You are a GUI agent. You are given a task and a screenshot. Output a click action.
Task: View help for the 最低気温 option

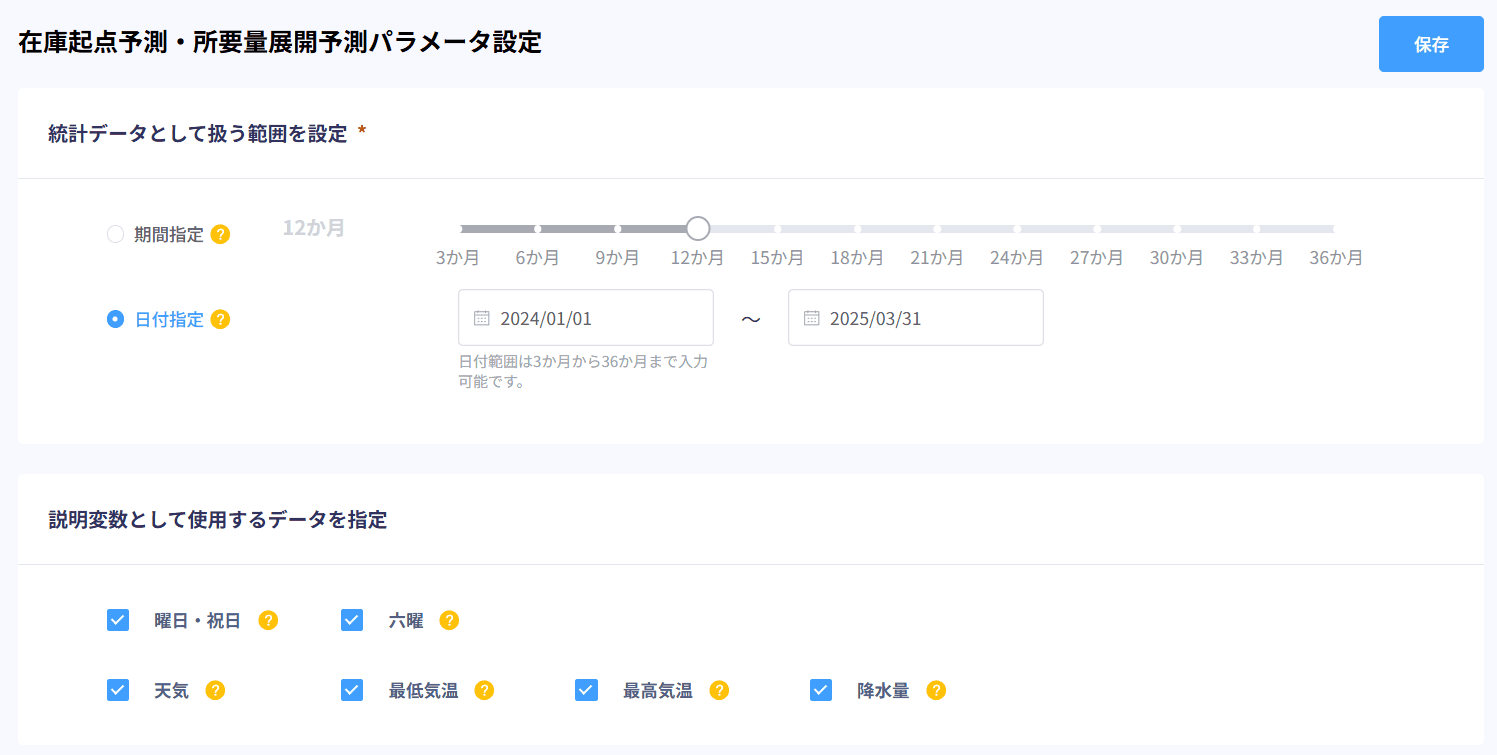(x=484, y=690)
